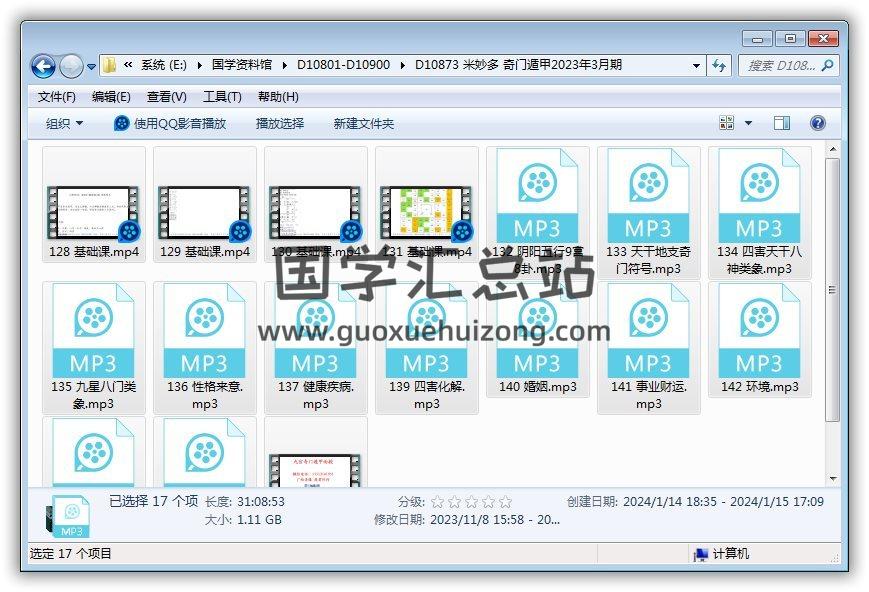Open the 组织 dropdown menu
Image resolution: width=869 pixels, height=592 pixels.
65,124
